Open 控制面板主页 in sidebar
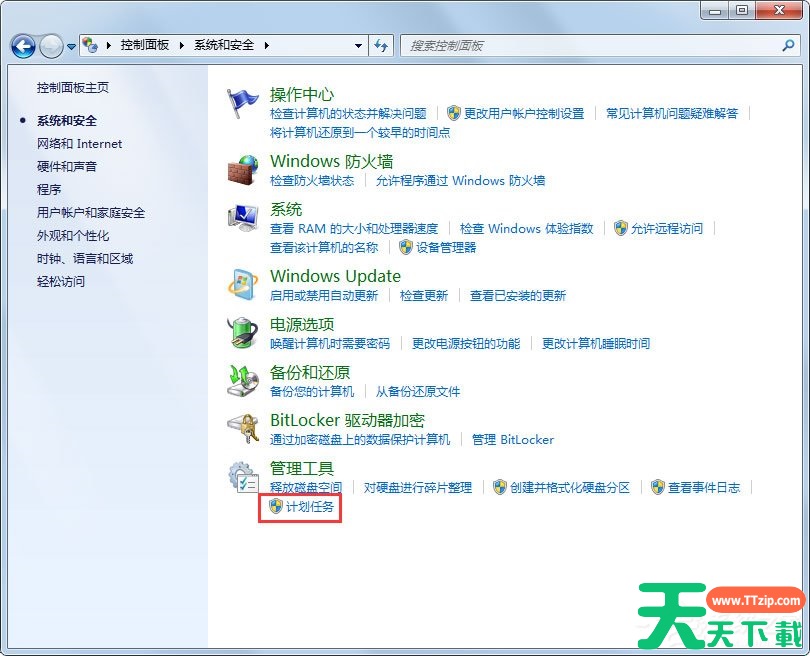The height and width of the screenshot is (656, 810). click(x=73, y=88)
